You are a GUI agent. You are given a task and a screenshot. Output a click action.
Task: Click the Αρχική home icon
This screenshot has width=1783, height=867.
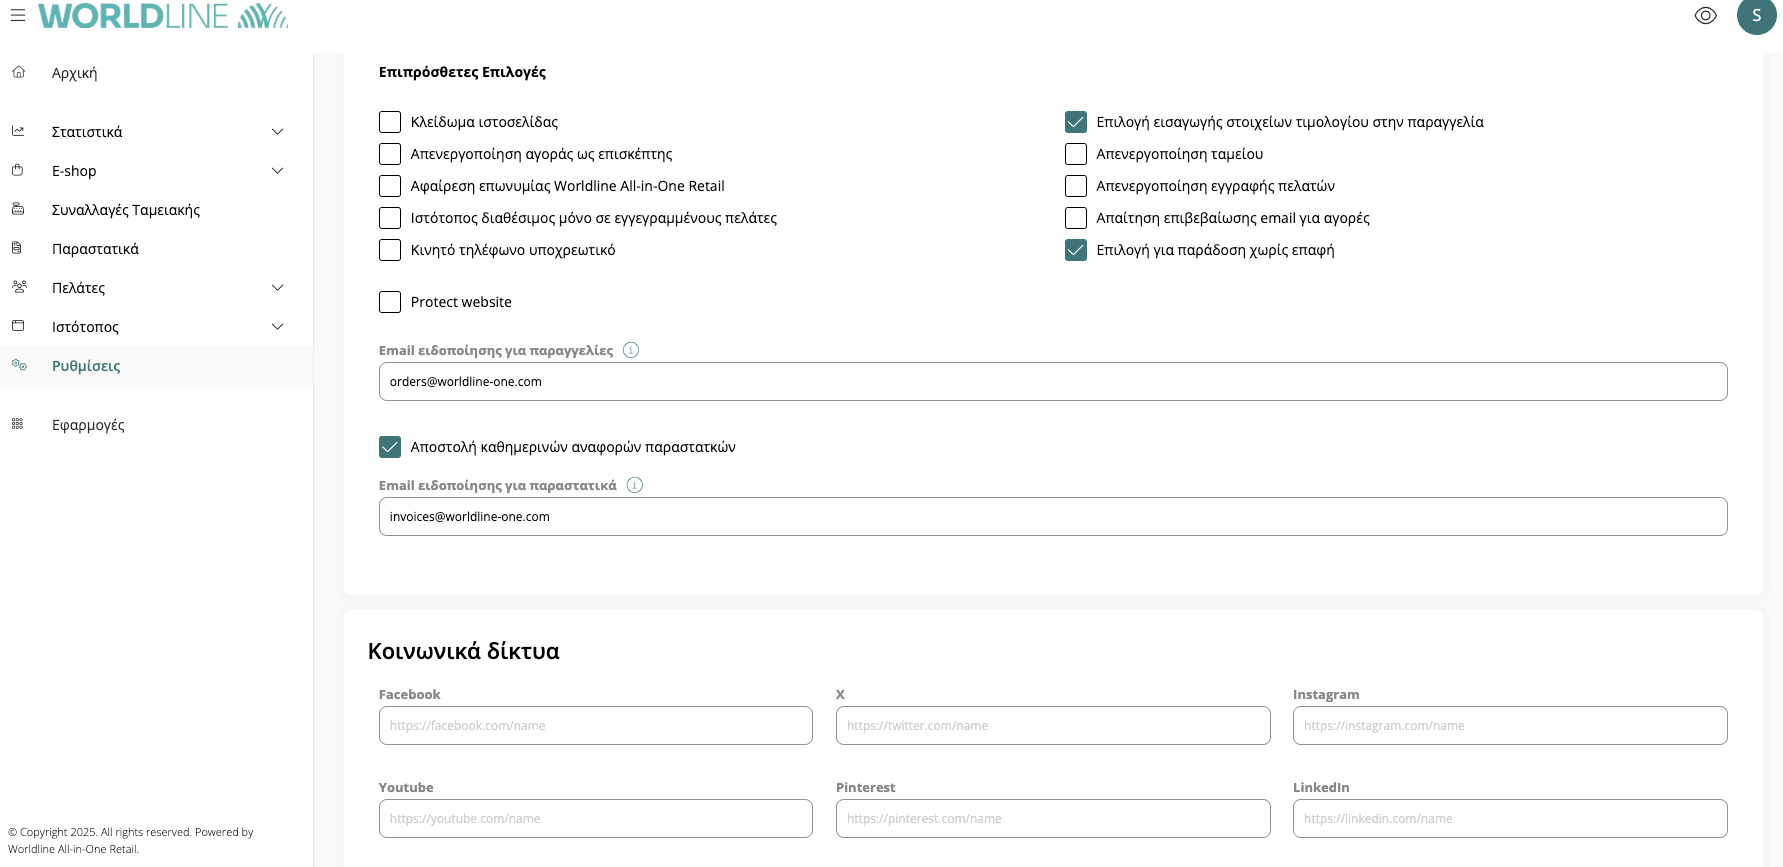[18, 72]
